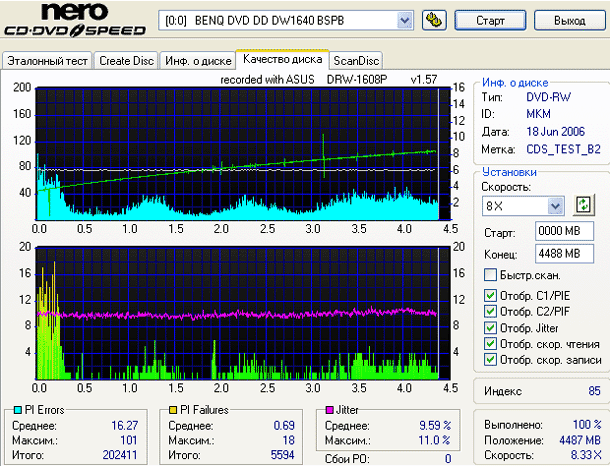Image resolution: width=610 pixels, height=466 pixels.
Task: Click the Старт 0000 MB input field
Action: coord(564,231)
